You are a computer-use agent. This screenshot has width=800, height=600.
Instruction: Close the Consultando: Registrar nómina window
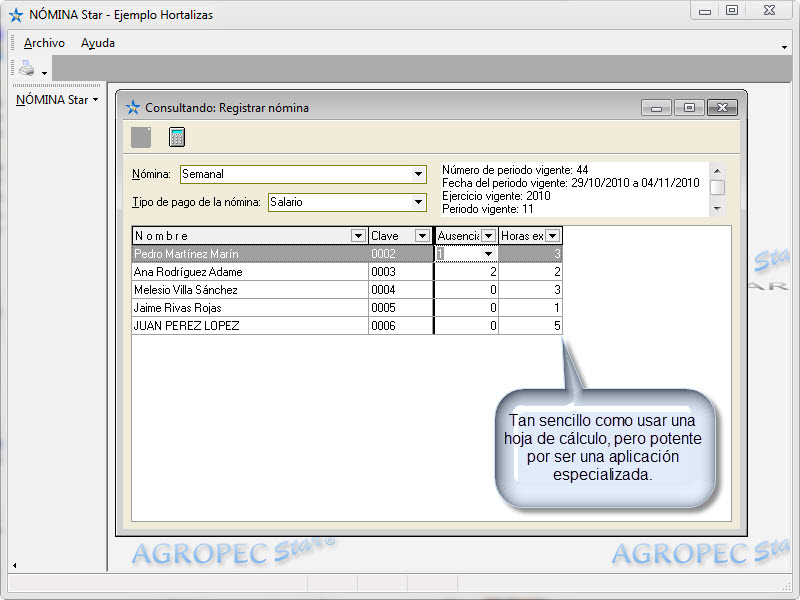point(722,108)
